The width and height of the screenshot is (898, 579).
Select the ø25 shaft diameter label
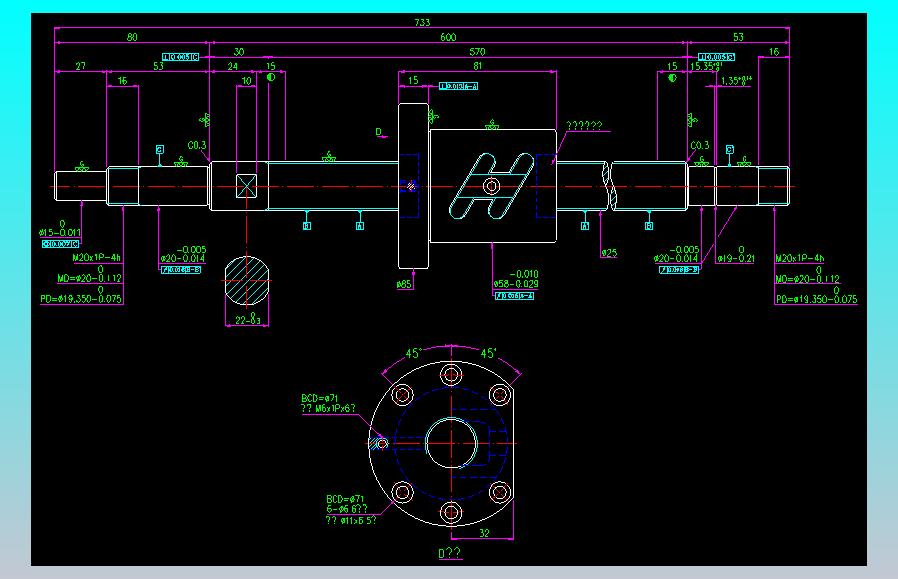(609, 253)
